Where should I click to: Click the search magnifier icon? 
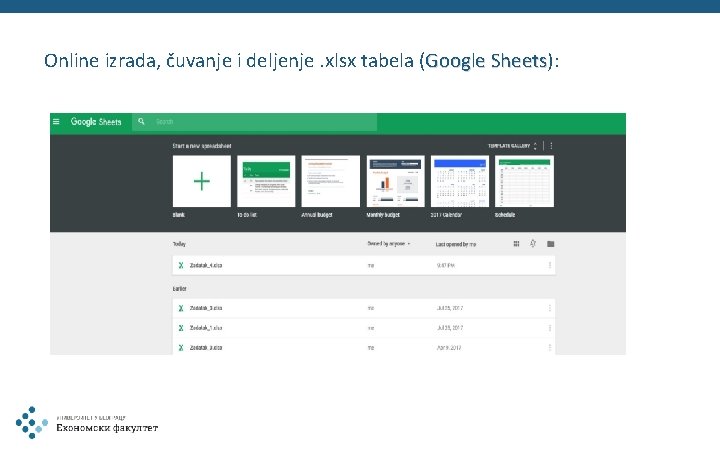pos(141,121)
